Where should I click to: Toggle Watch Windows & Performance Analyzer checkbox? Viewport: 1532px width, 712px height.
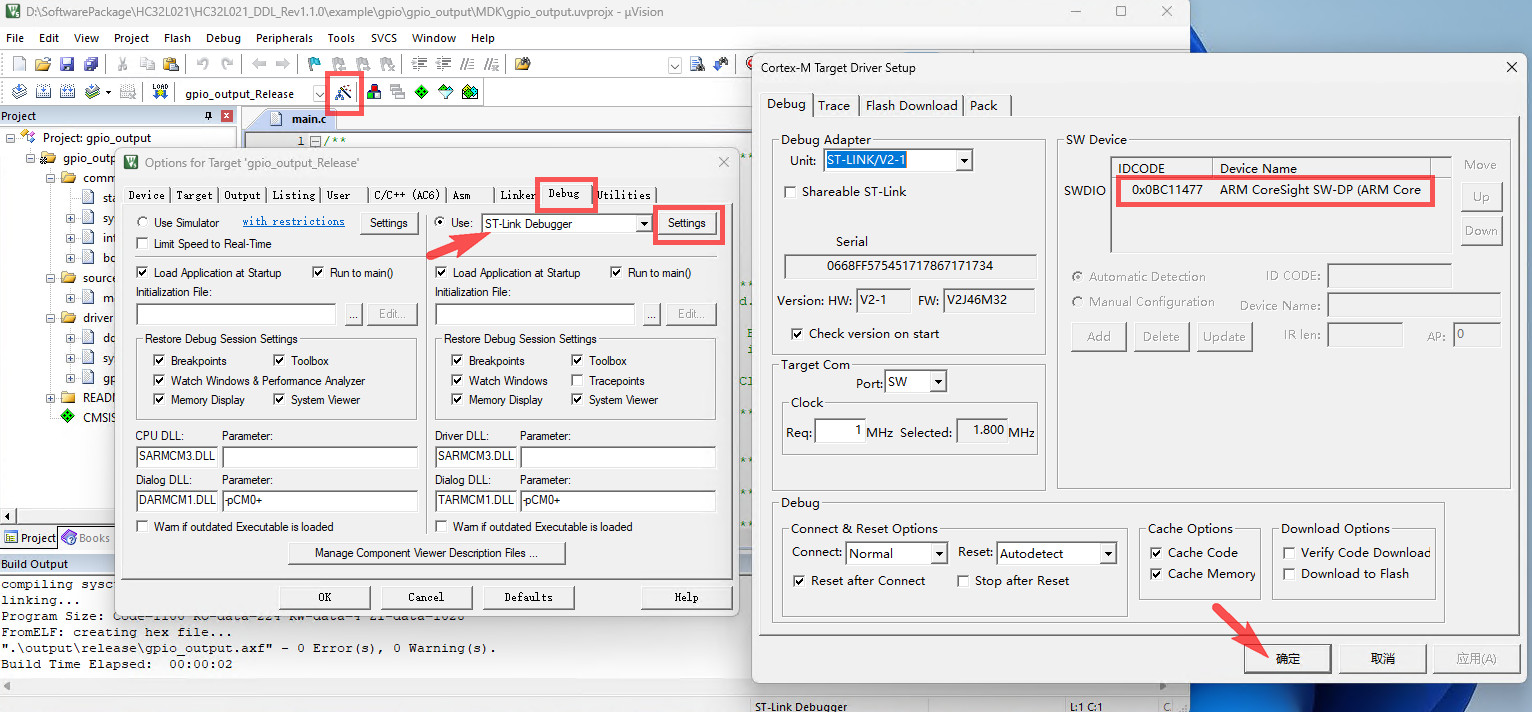pyautogui.click(x=159, y=380)
